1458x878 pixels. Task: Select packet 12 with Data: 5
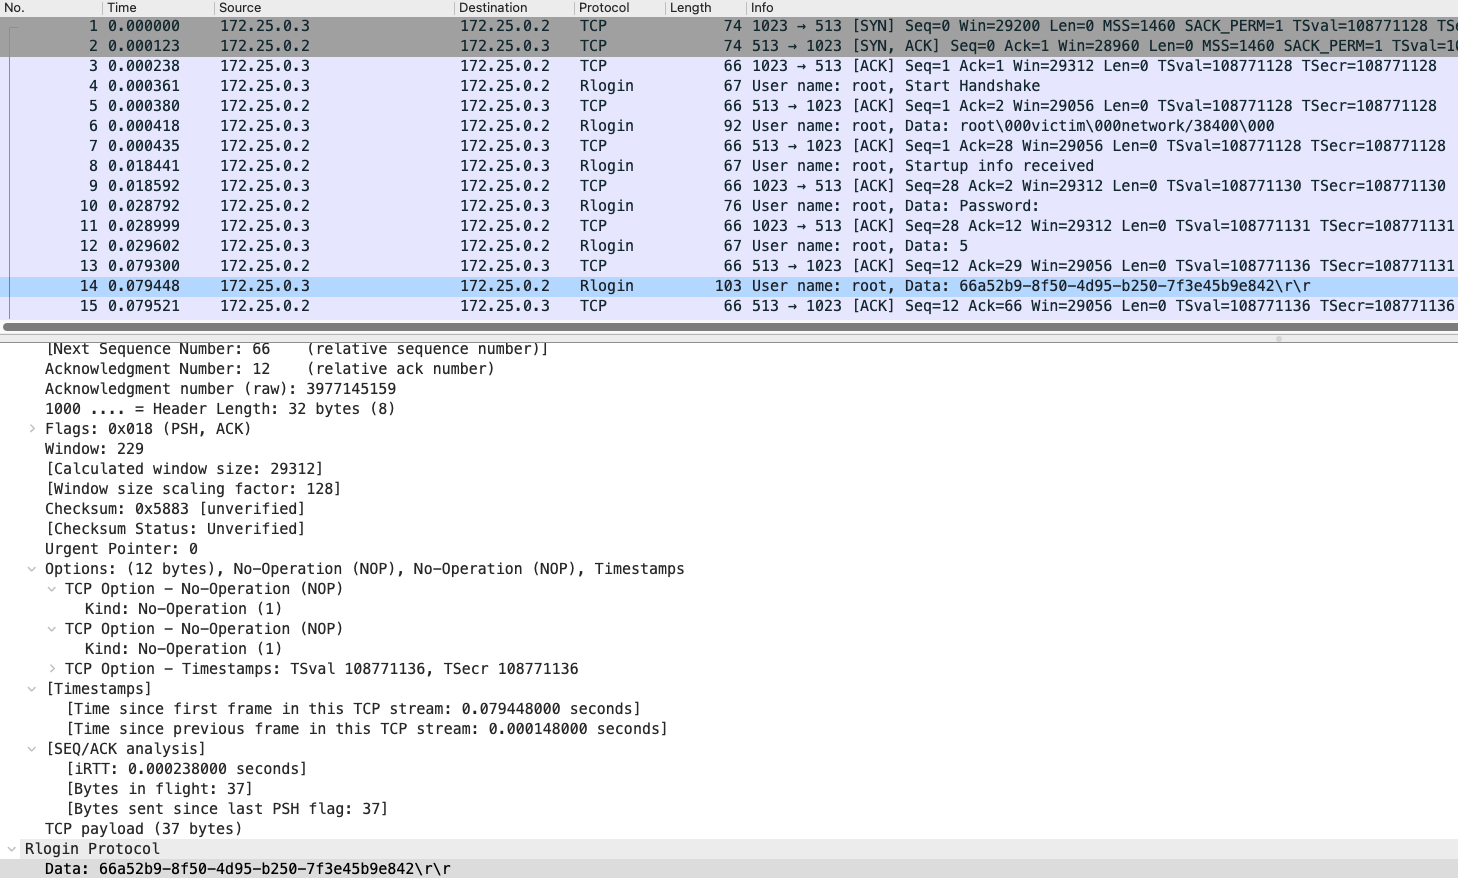click(x=729, y=246)
